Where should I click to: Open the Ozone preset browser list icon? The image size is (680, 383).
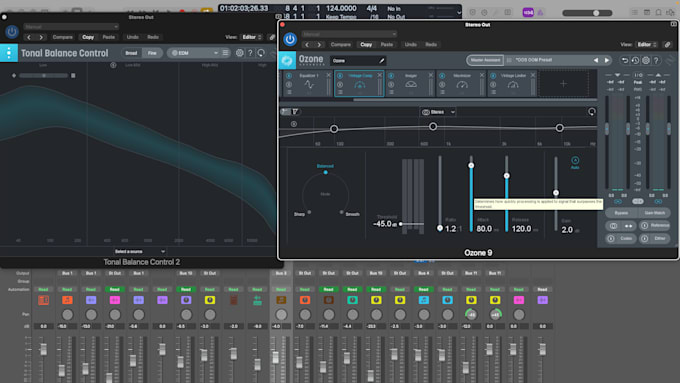509,60
